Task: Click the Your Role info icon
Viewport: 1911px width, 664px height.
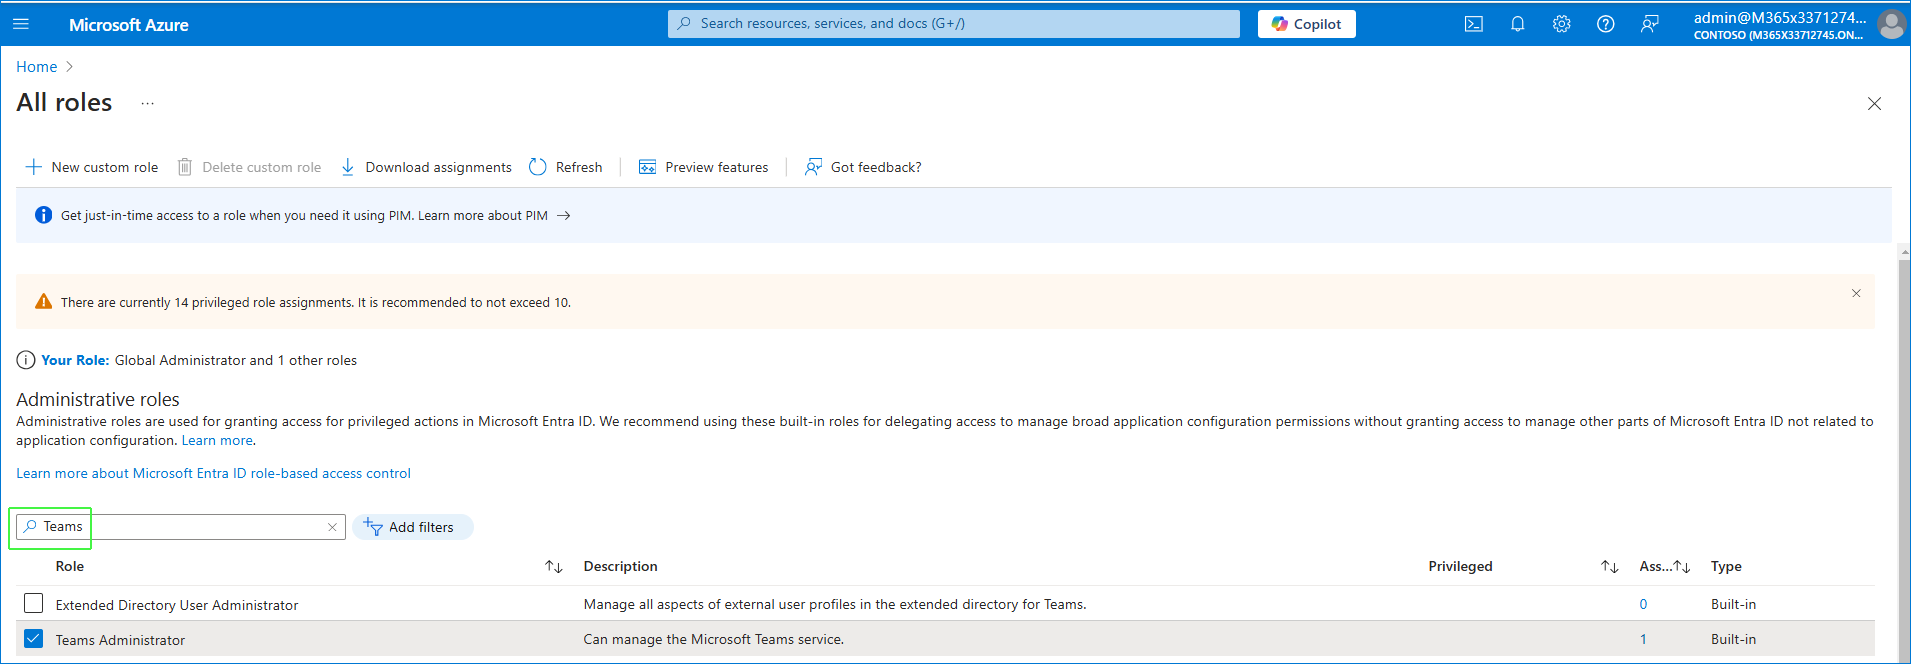Action: [x=26, y=360]
